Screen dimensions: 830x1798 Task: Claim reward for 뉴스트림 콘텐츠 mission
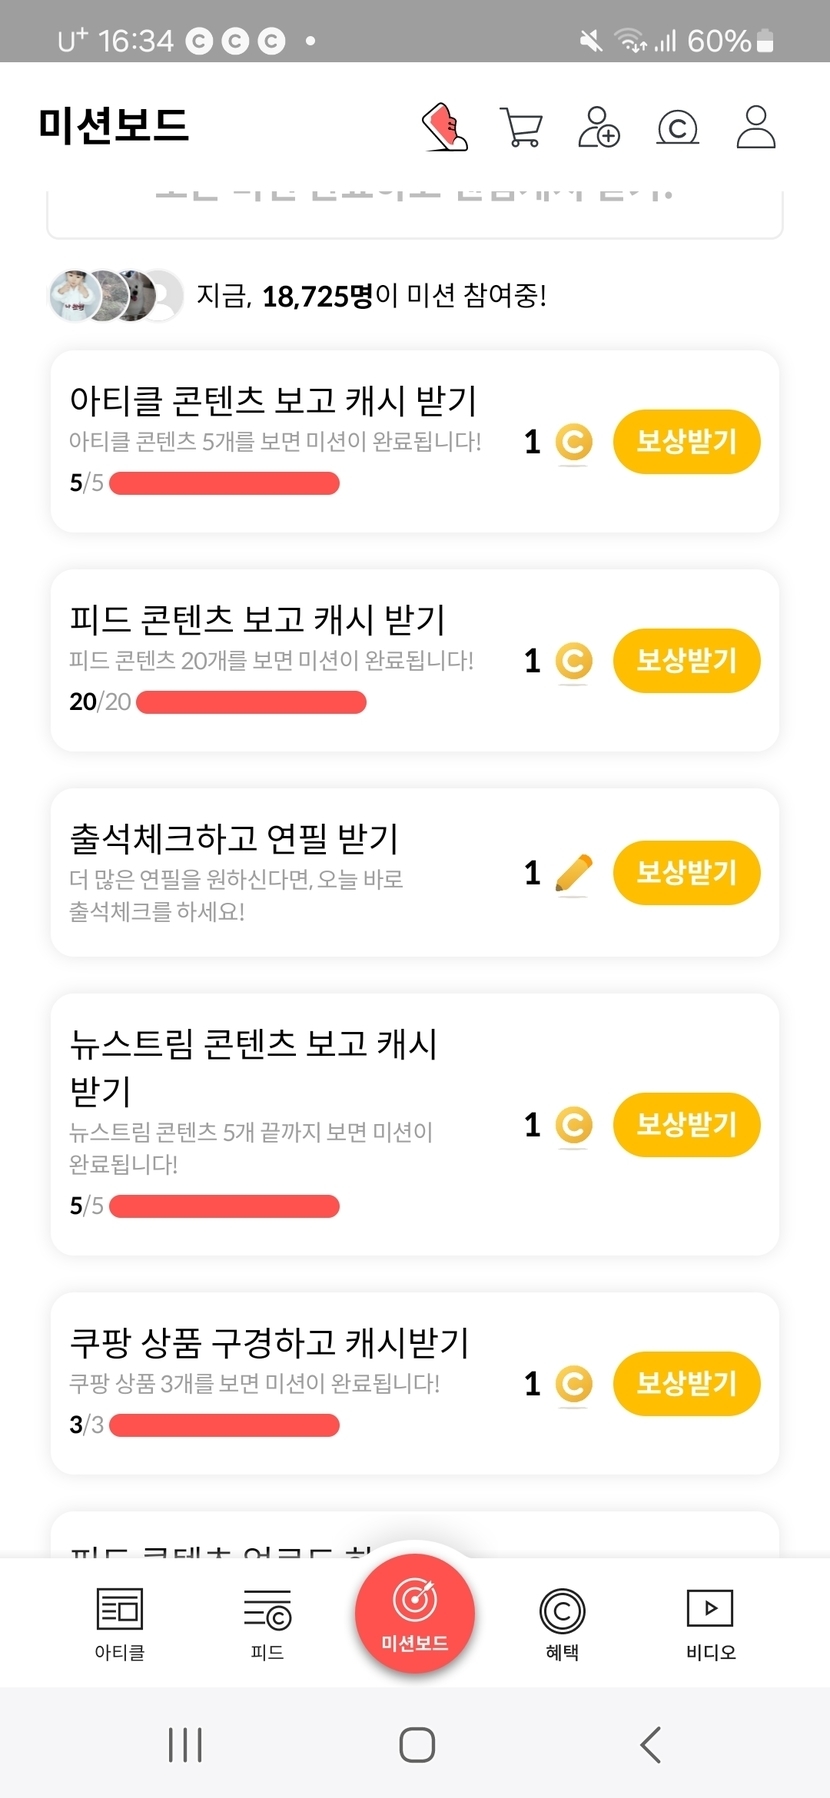[x=686, y=1124]
